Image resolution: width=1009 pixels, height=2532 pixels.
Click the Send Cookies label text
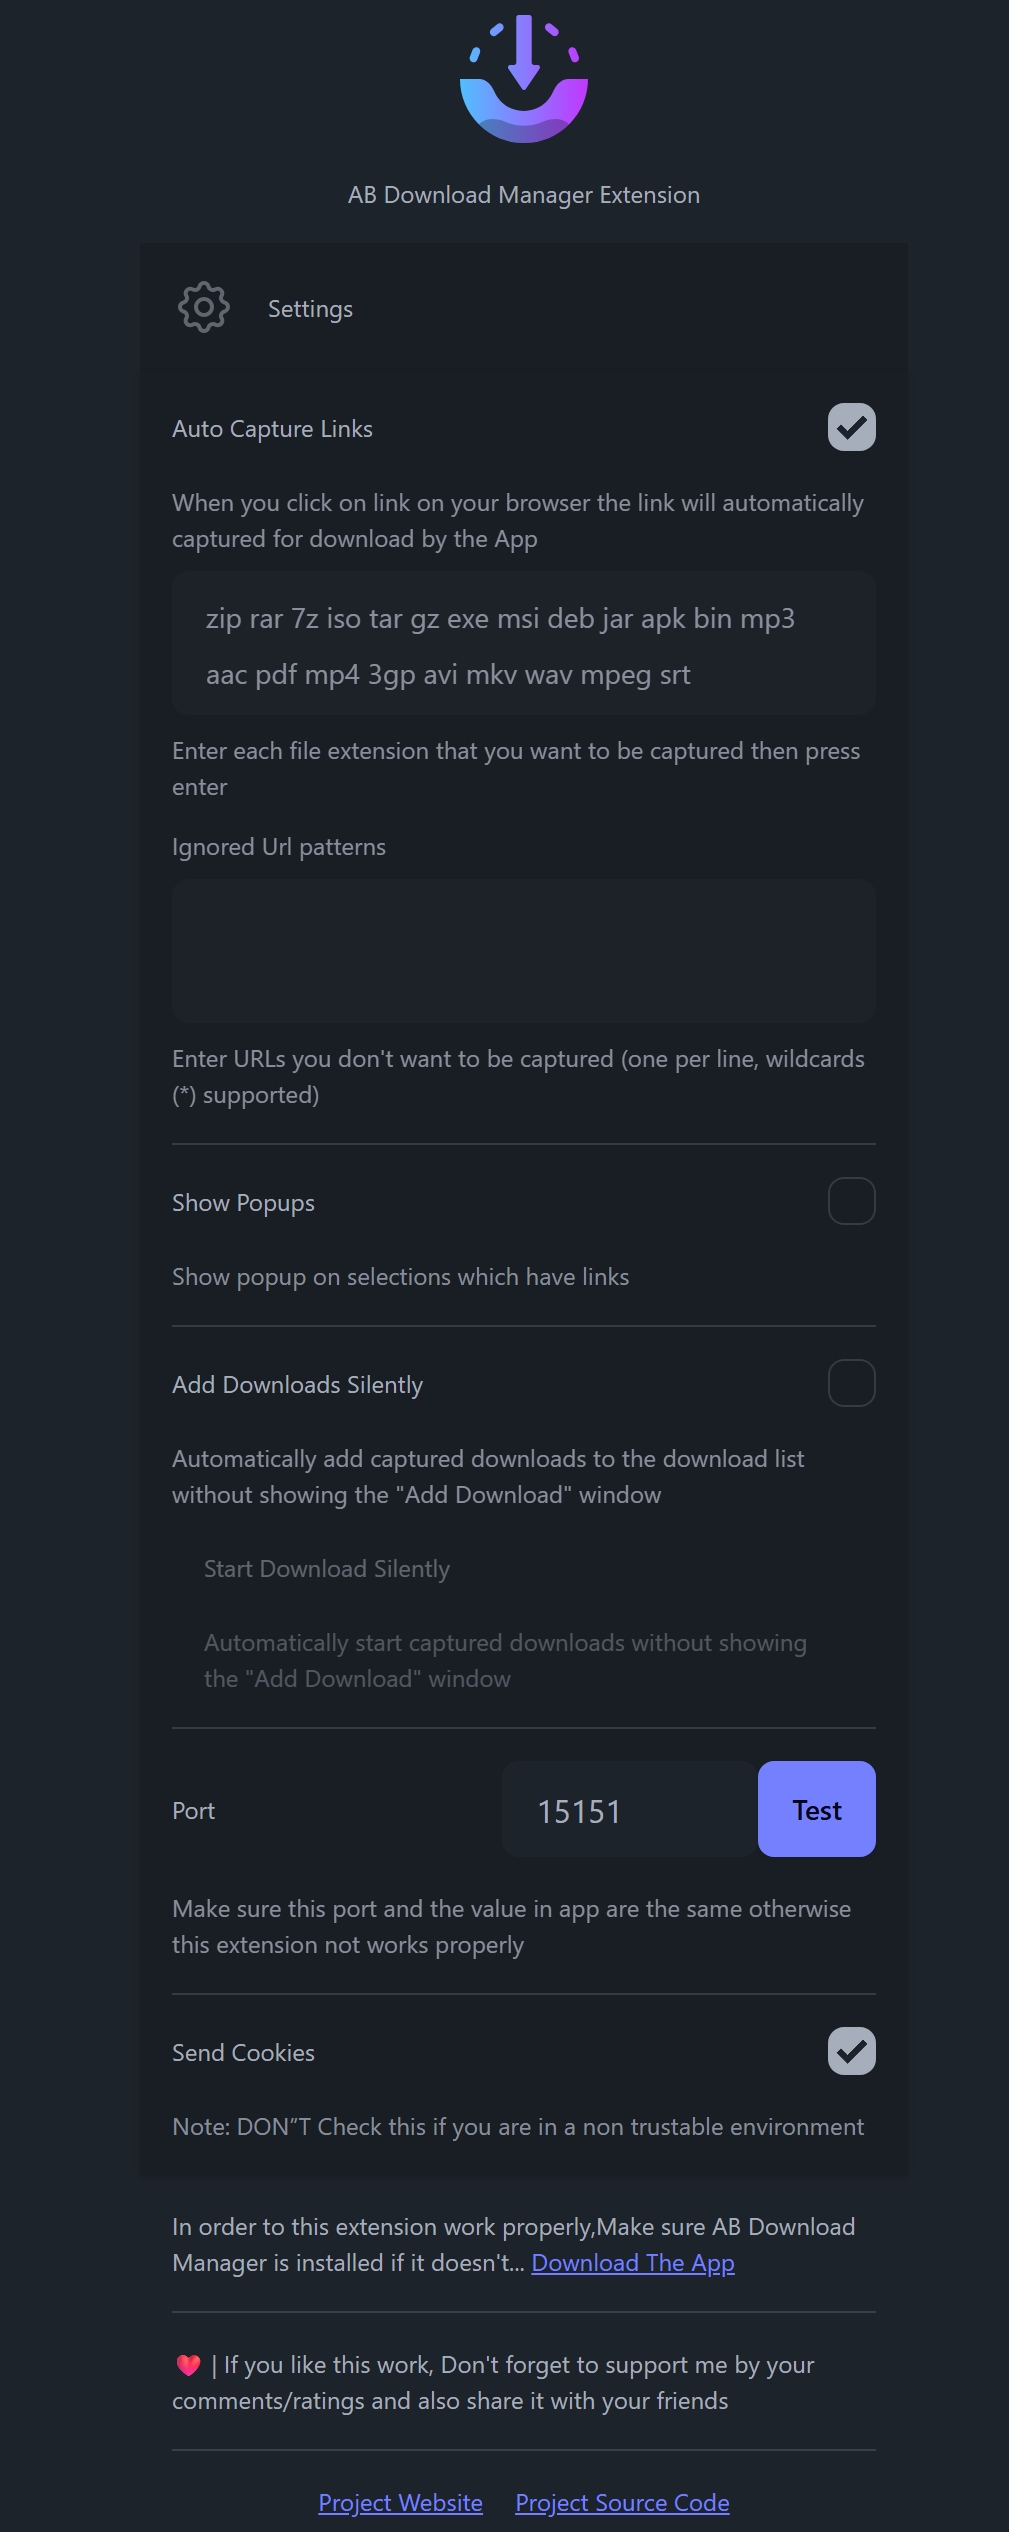pos(243,2053)
